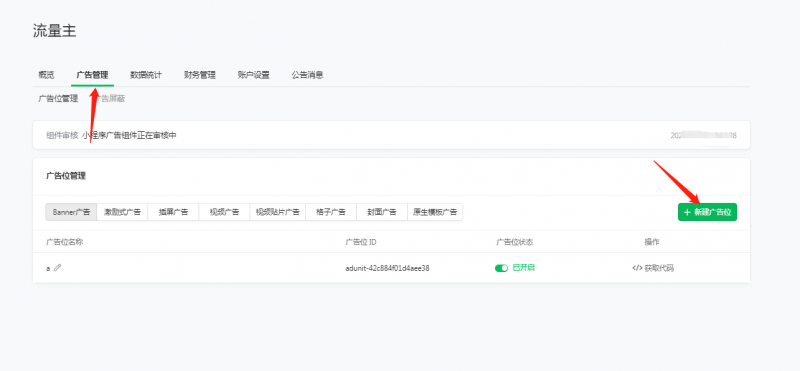Click the 广告位 ID column header
Viewport: 800px width, 371px height.
pos(361,242)
